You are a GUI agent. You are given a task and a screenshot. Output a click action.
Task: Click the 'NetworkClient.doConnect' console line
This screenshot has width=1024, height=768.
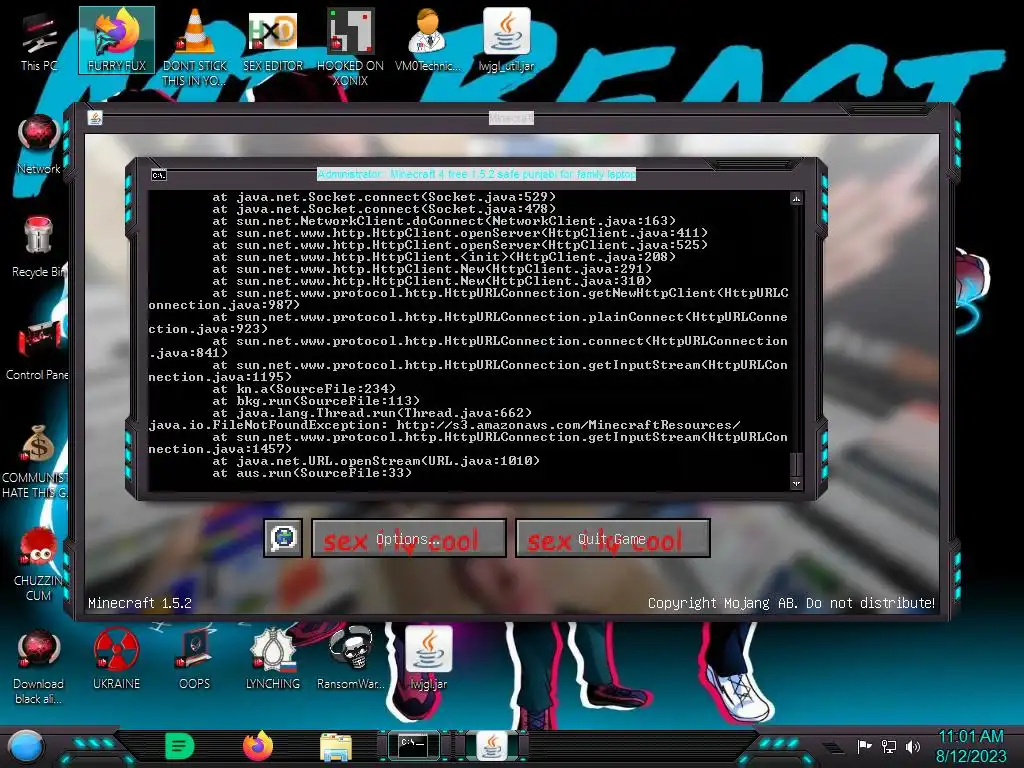[444, 221]
